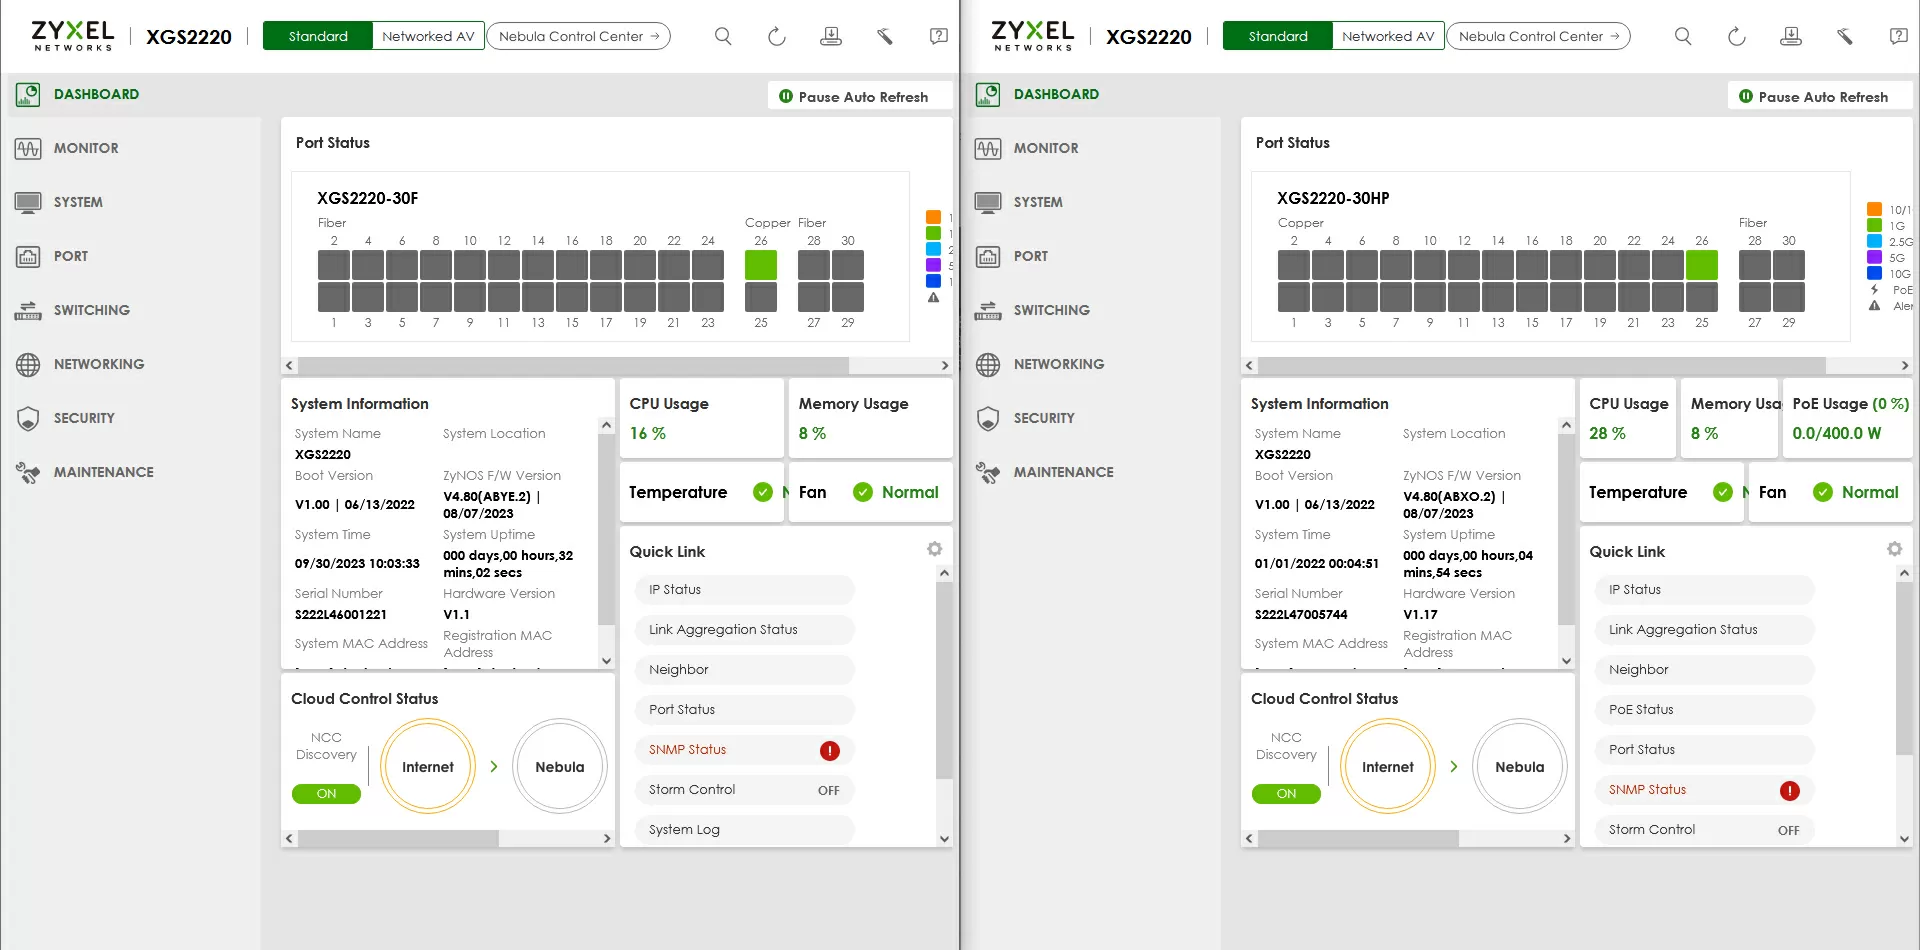Open the help icon in right window header

[x=1899, y=36]
